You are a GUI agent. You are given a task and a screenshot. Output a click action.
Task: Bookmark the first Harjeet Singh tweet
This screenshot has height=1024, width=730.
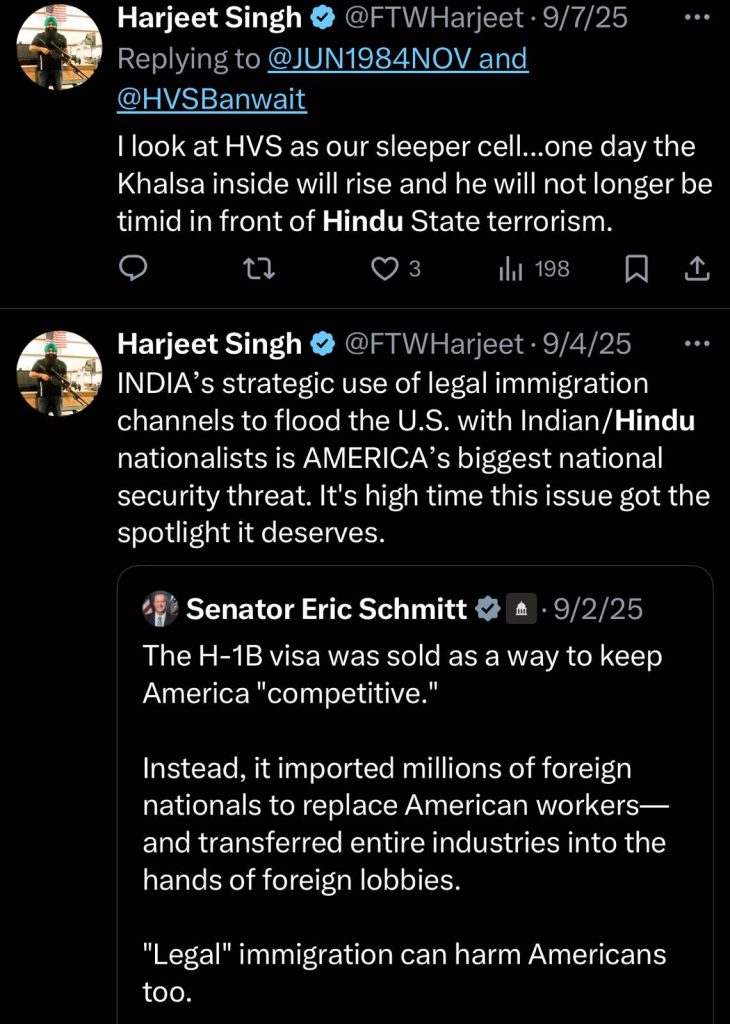pyautogui.click(x=636, y=269)
